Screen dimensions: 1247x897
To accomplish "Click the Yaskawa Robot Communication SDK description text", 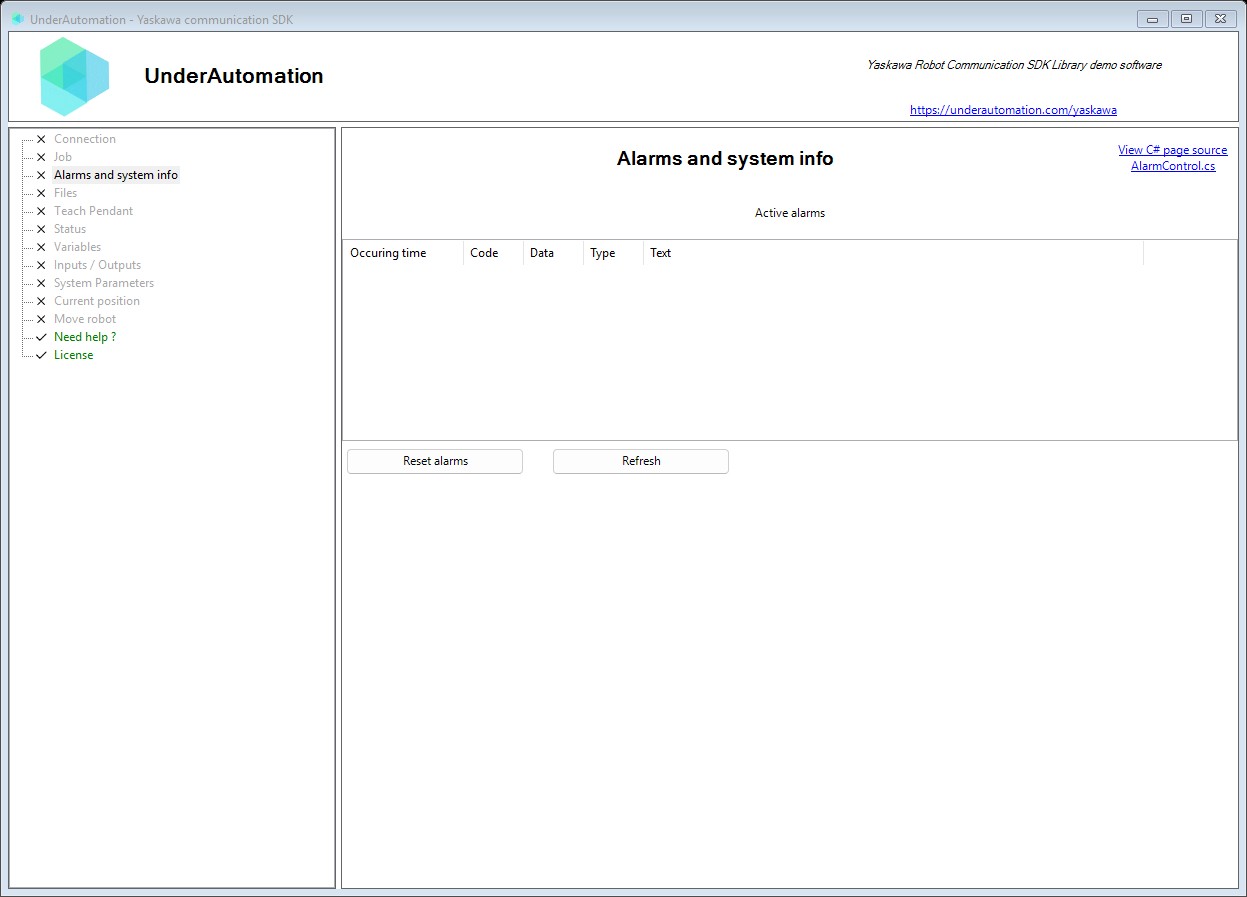I will (x=1014, y=65).
